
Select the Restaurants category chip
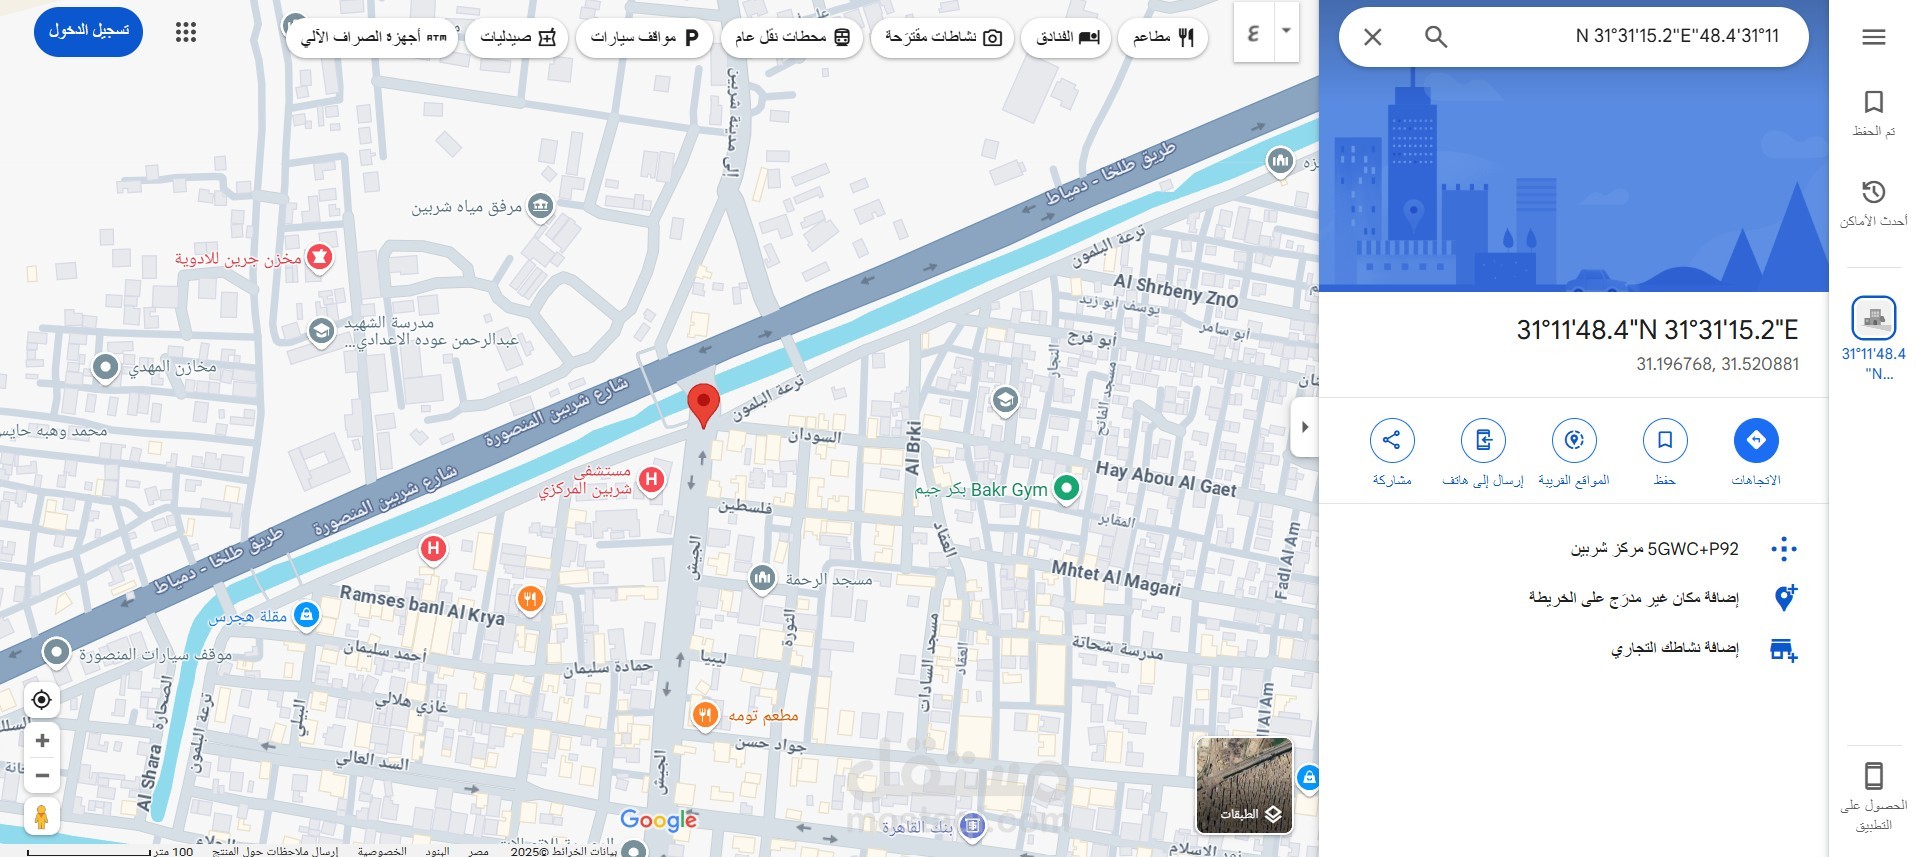pos(1163,37)
